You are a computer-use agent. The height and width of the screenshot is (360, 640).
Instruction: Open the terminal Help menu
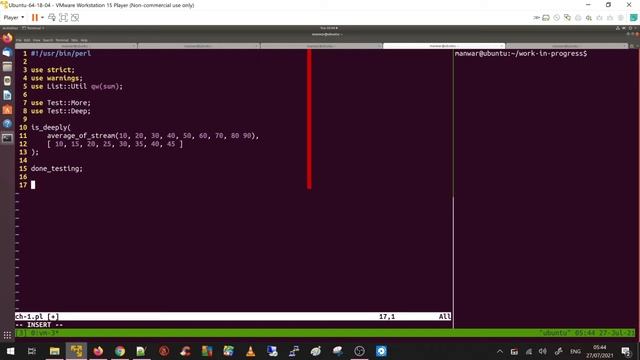coord(84,40)
